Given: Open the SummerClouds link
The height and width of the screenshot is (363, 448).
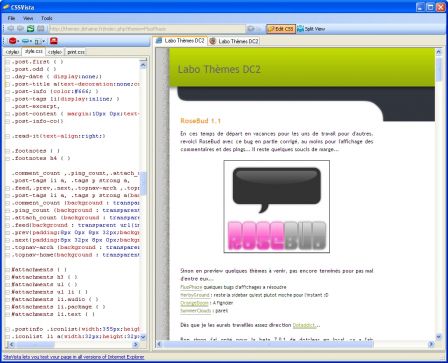Looking at the screenshot, I should tap(196, 311).
